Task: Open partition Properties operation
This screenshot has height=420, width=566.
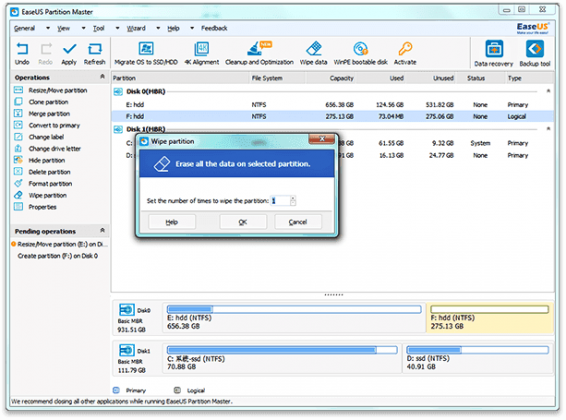Action: tap(35, 207)
